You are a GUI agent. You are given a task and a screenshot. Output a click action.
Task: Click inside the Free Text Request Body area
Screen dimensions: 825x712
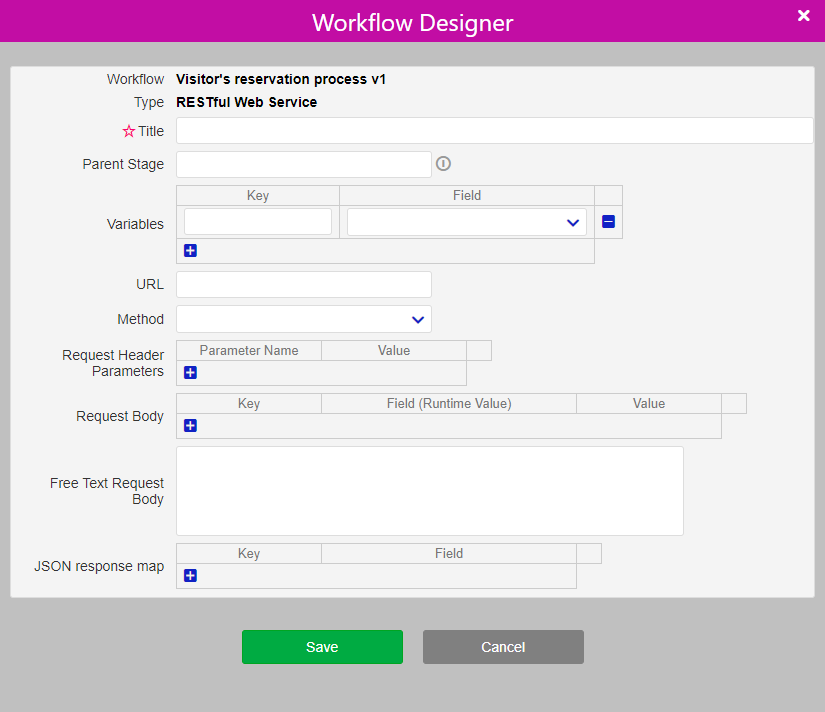[430, 490]
